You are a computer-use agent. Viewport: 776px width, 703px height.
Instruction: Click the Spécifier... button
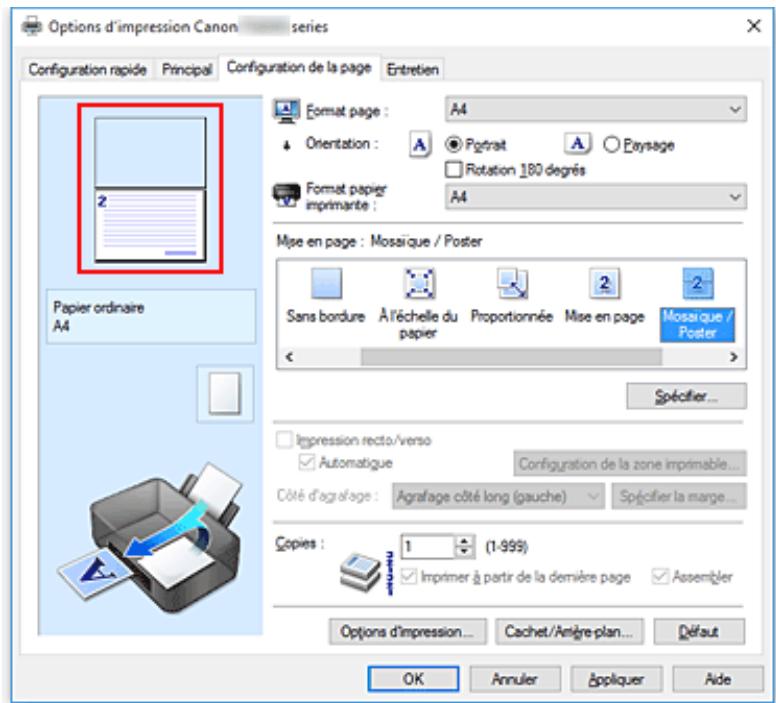[x=686, y=396]
